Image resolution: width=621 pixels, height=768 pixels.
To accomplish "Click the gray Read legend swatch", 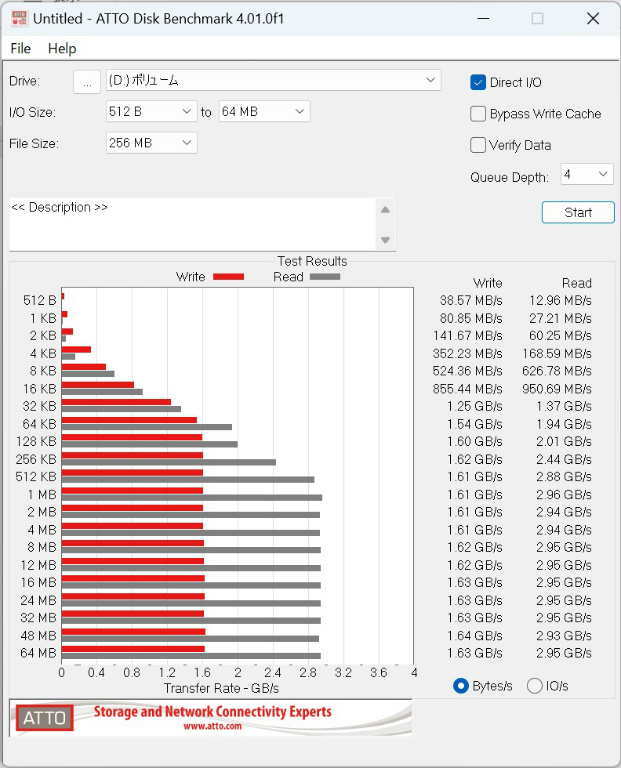I will click(325, 277).
